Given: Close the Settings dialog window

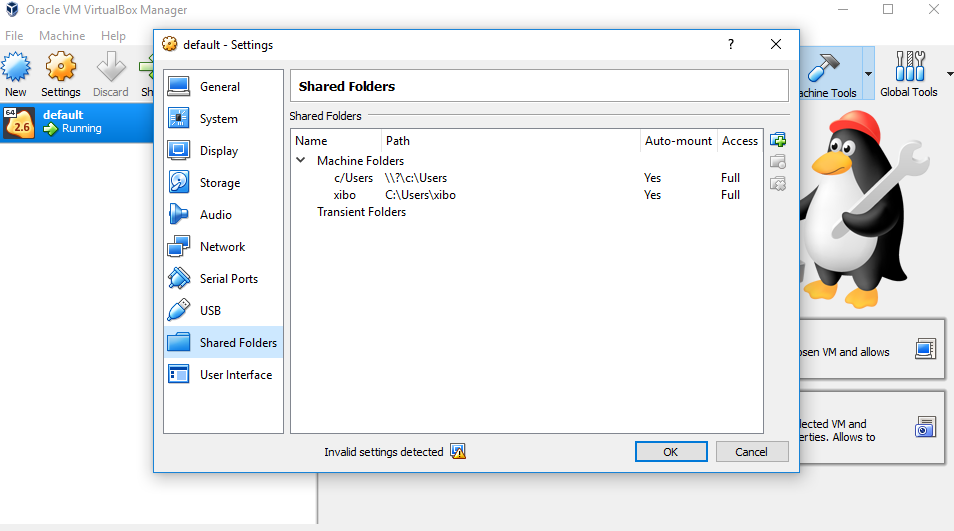Looking at the screenshot, I should point(776,44).
